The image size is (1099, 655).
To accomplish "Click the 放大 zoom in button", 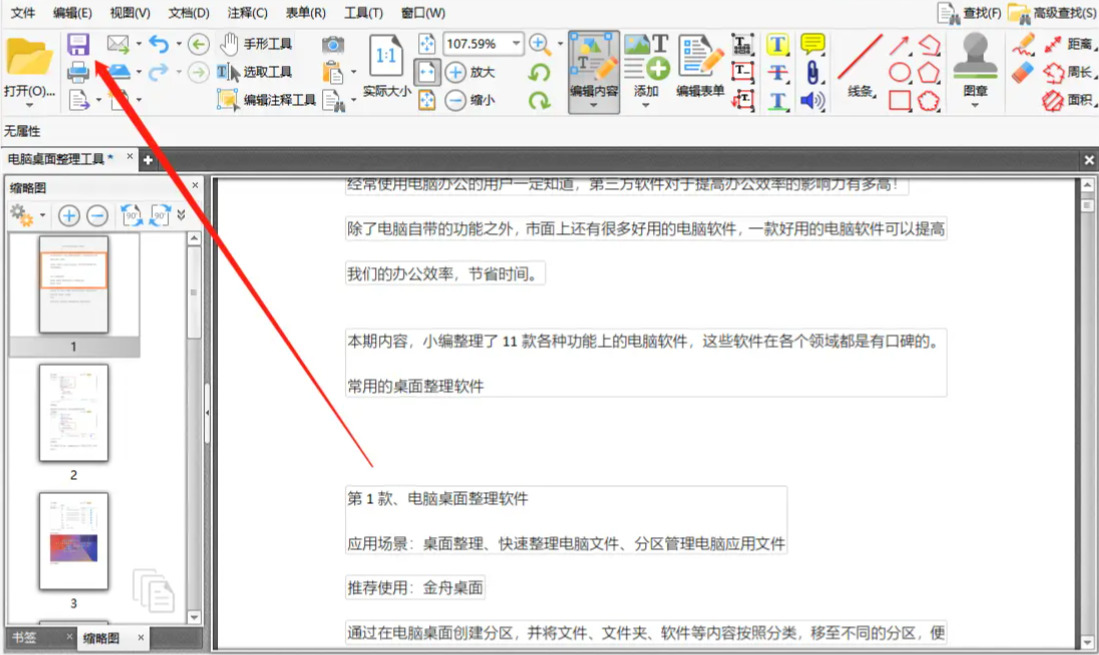I will tap(471, 72).
